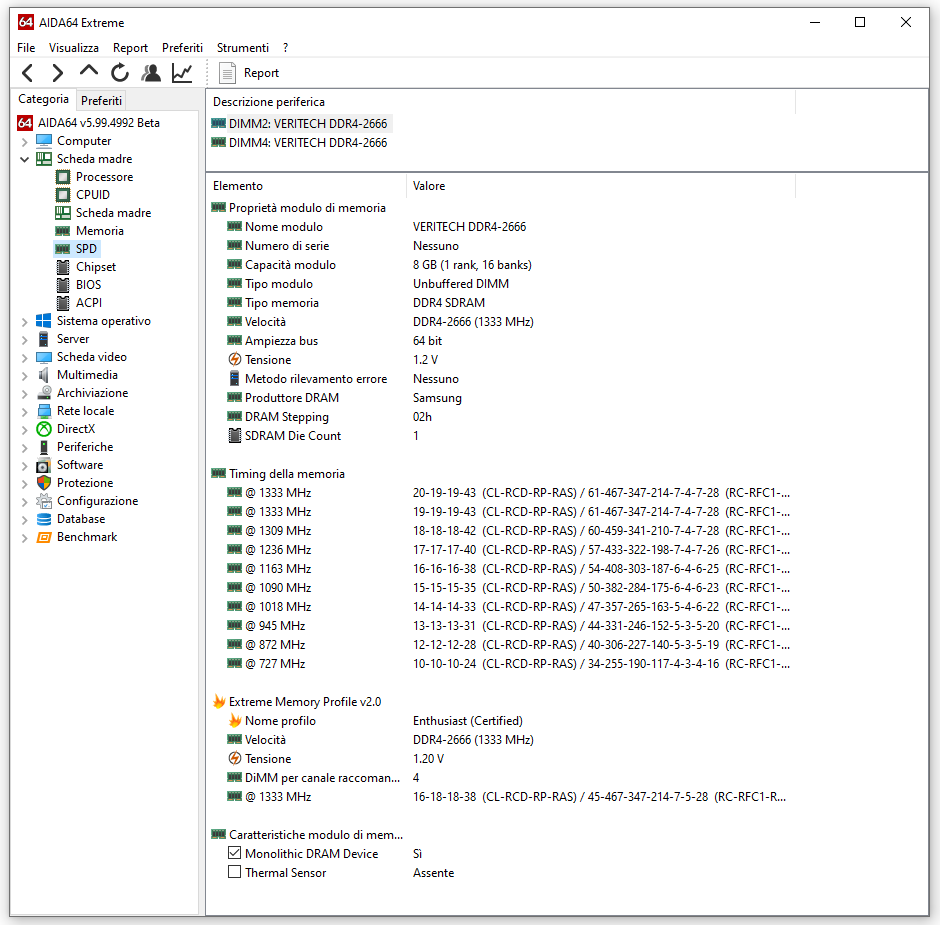The image size is (940, 925).
Task: Click the Server tree icon
Action: pos(43,339)
